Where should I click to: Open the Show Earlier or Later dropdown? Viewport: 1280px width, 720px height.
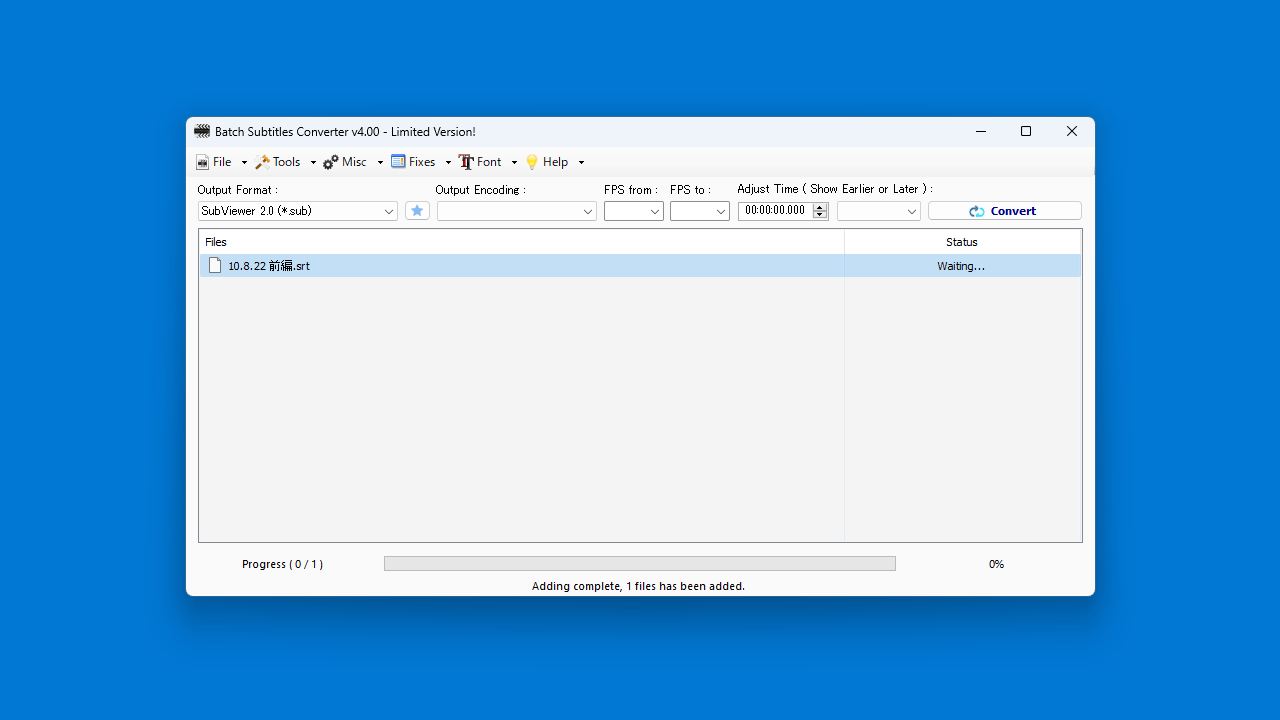(879, 211)
